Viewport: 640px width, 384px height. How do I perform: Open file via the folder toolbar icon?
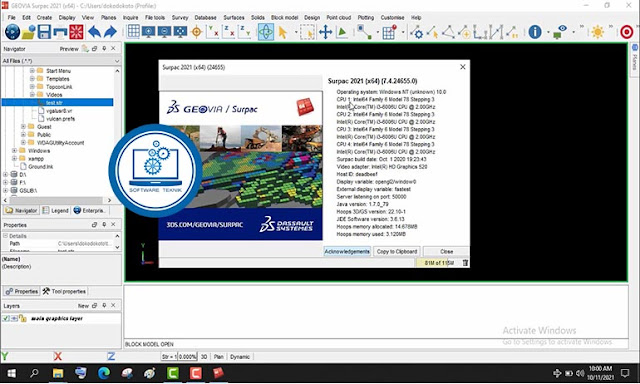coord(28,32)
